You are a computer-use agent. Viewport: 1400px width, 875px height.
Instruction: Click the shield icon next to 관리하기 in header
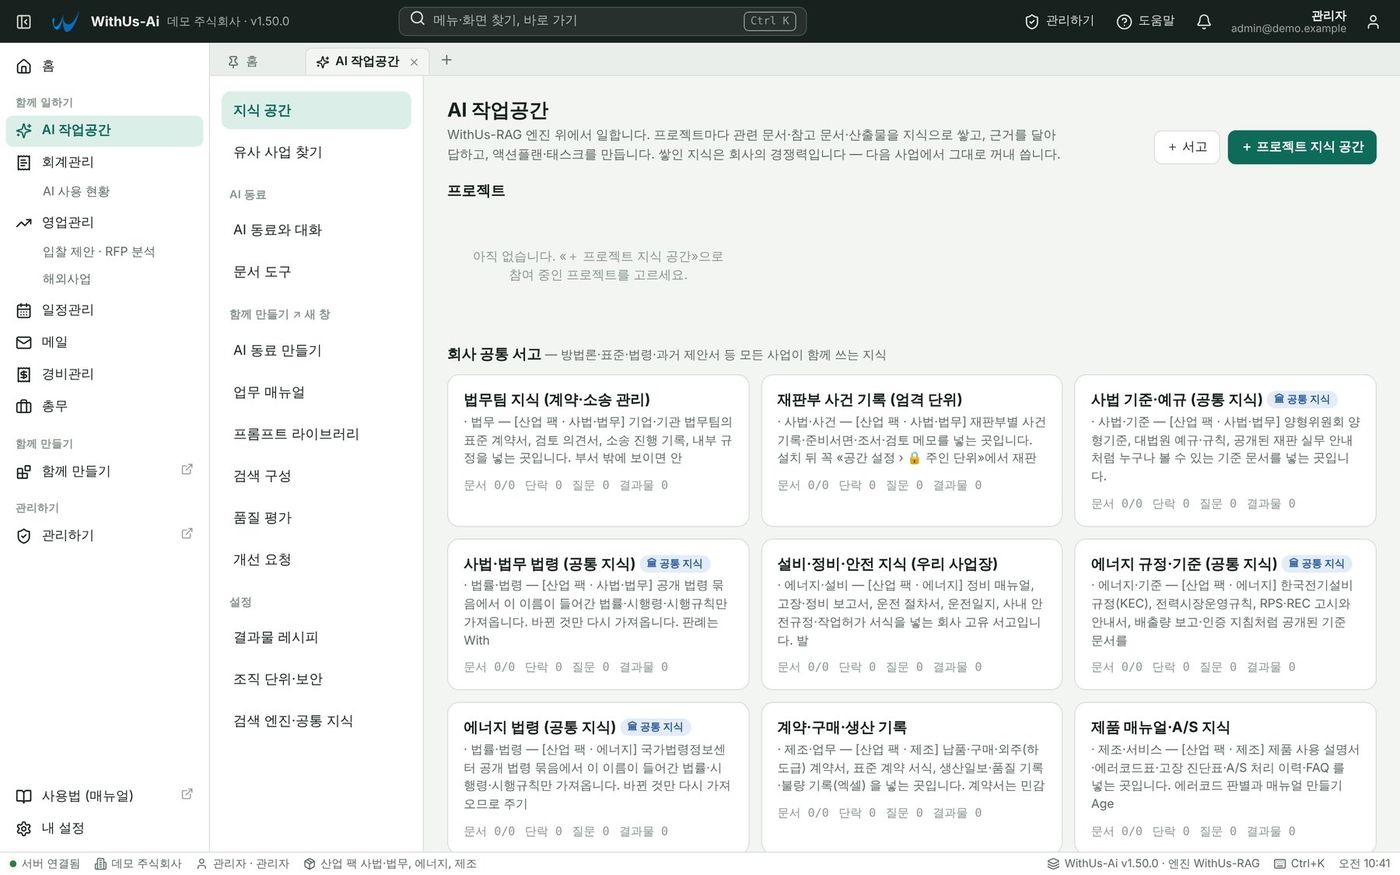[1032, 21]
